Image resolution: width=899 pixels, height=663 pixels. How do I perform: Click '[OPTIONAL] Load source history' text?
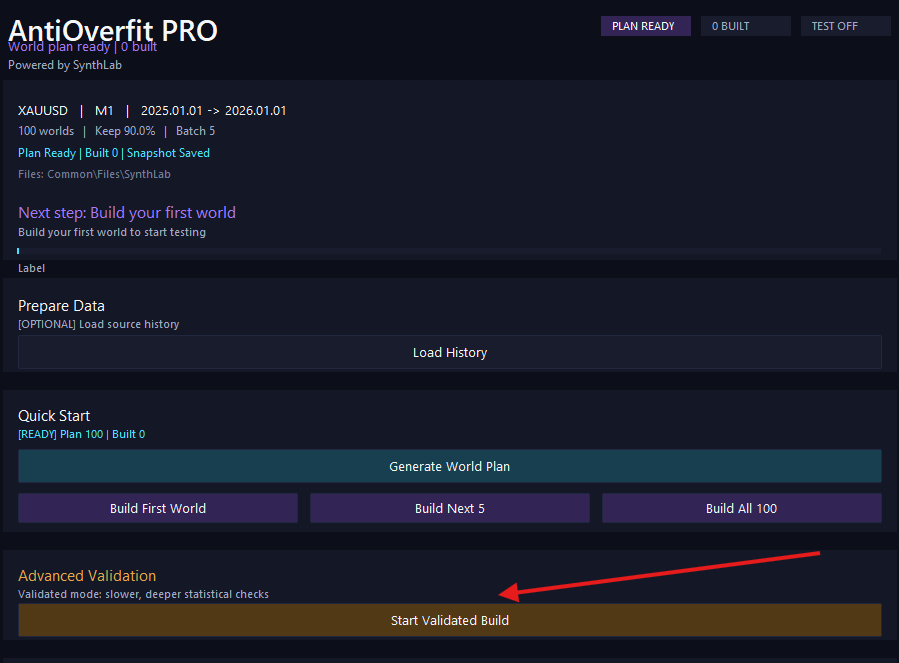point(99,324)
